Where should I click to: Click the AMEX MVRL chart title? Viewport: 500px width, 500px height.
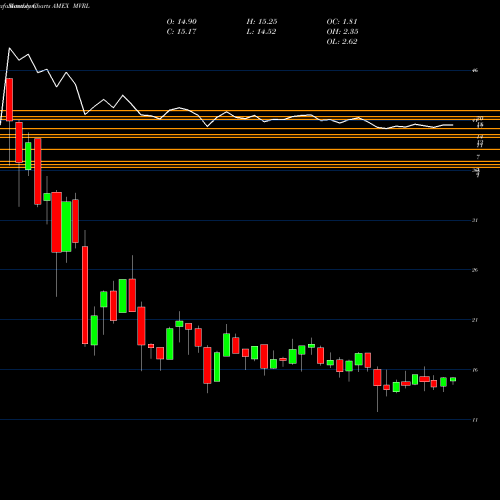[x=71, y=6]
